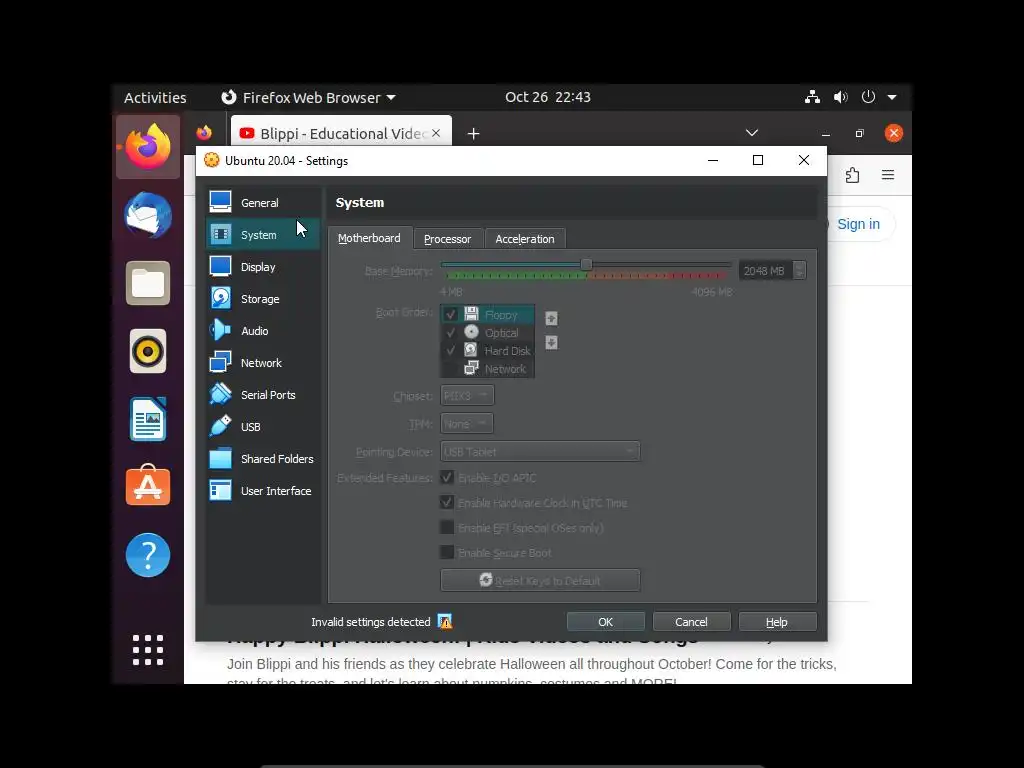Open Files manager in the dock

(x=148, y=283)
